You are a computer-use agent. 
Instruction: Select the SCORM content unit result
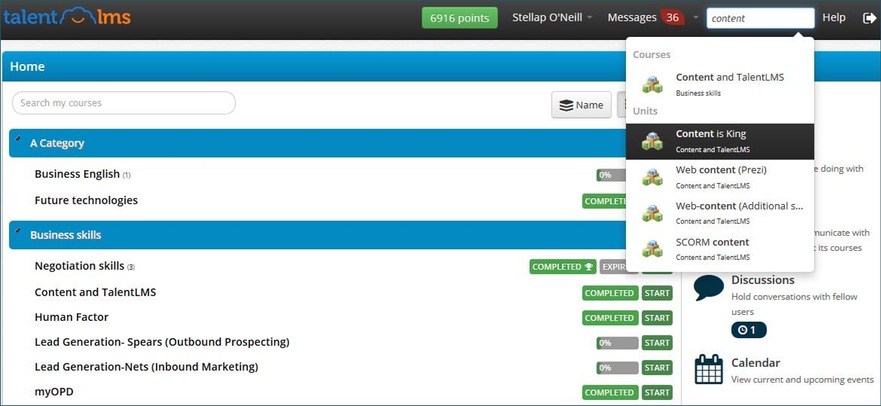click(720, 249)
